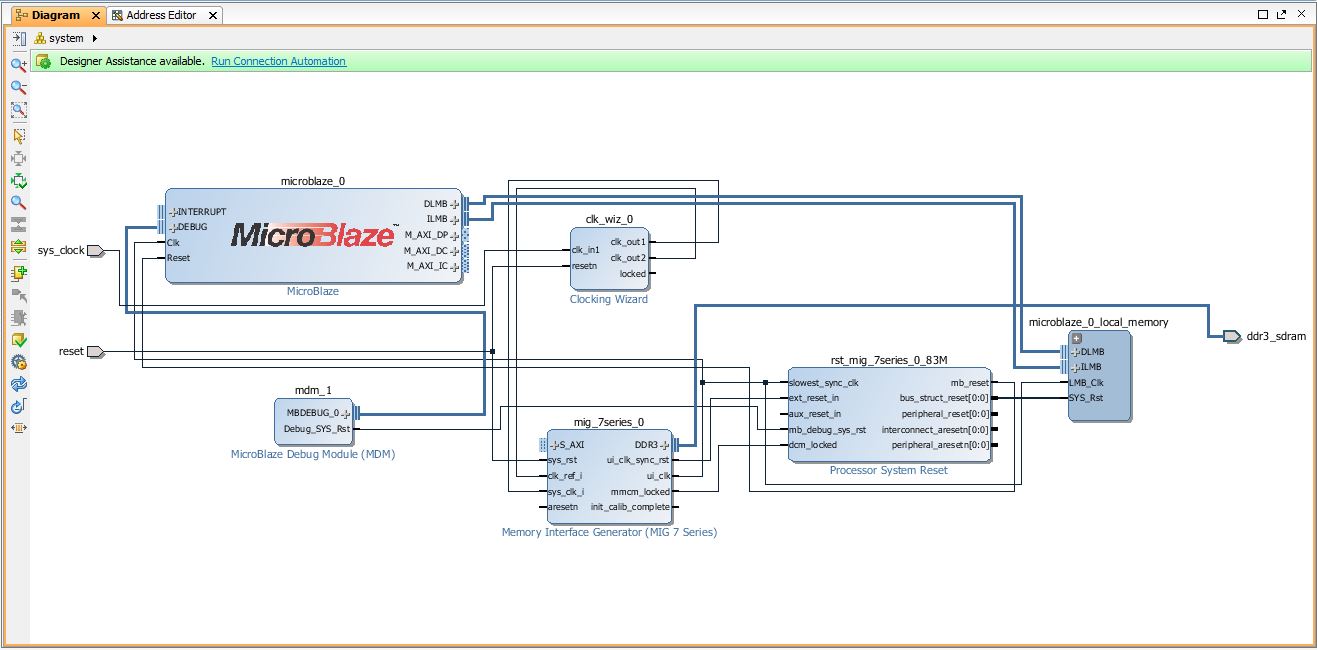Expand the MBDEBUG_0 pin on mdm_1
The width and height of the screenshot is (1317, 650).
(x=346, y=413)
